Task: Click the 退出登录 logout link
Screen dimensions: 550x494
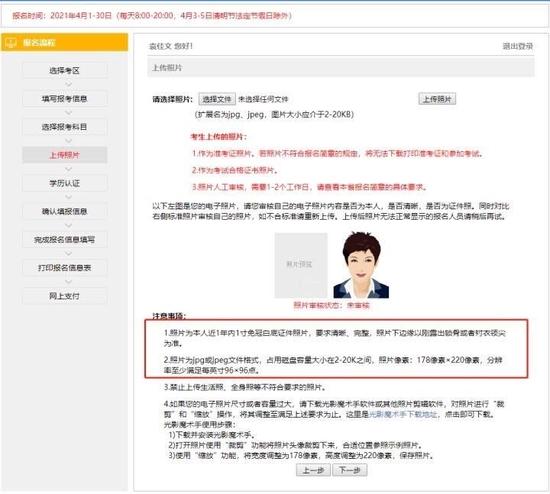Action: tap(518, 46)
